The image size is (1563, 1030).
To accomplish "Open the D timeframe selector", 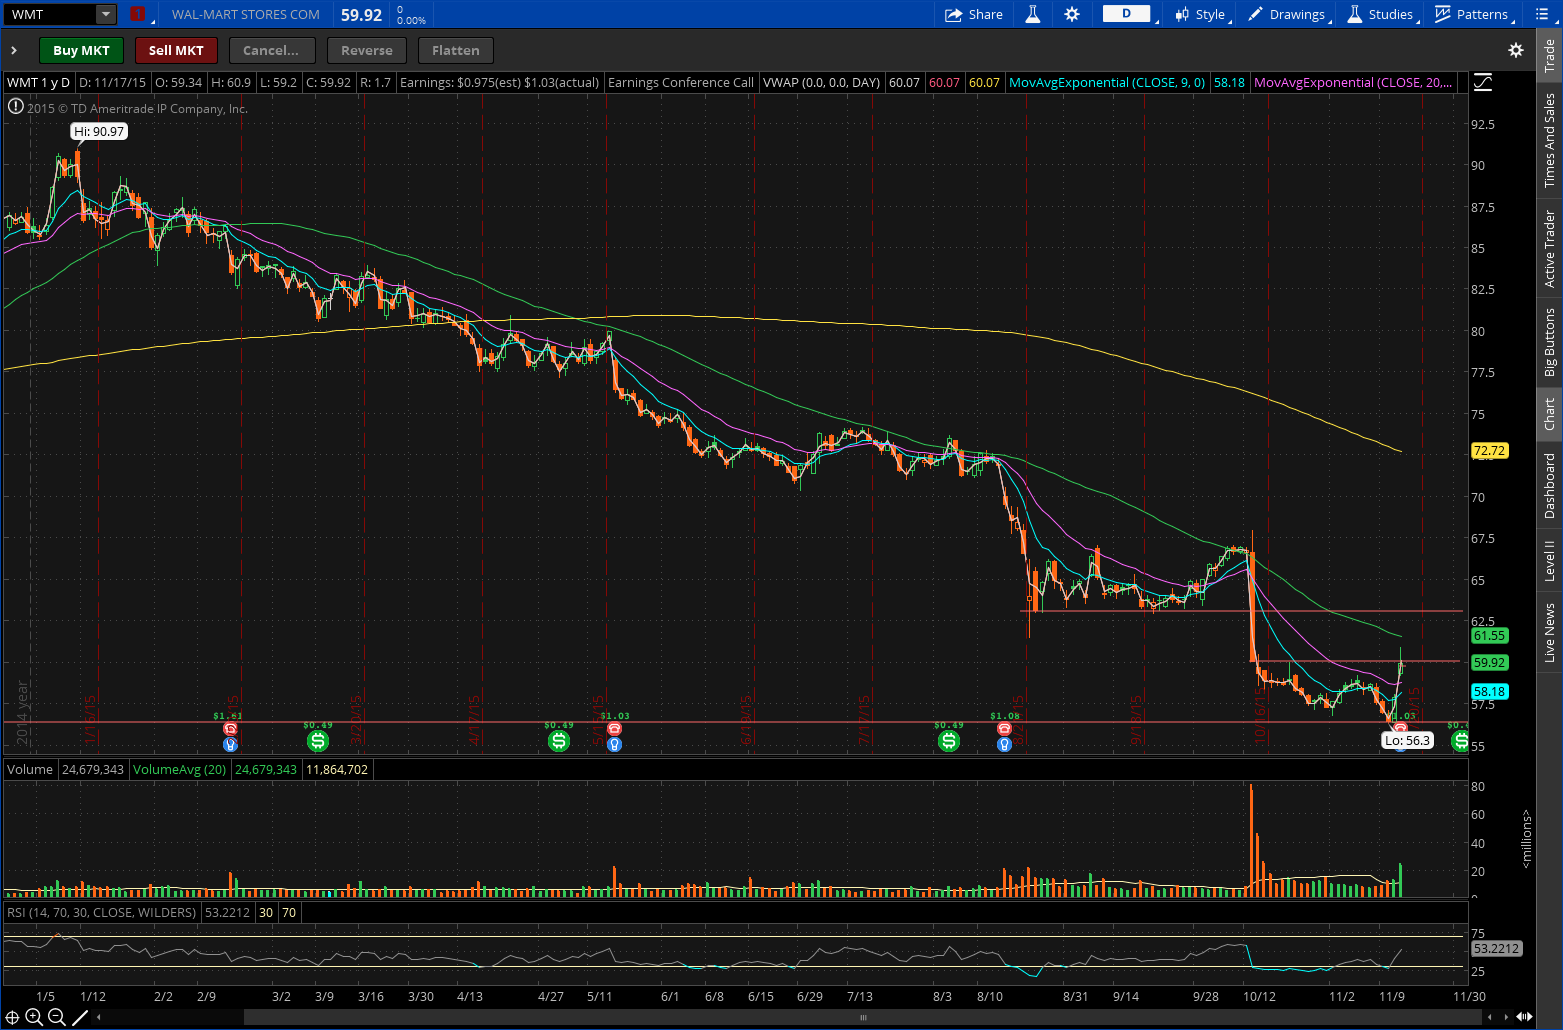I will pos(1127,14).
